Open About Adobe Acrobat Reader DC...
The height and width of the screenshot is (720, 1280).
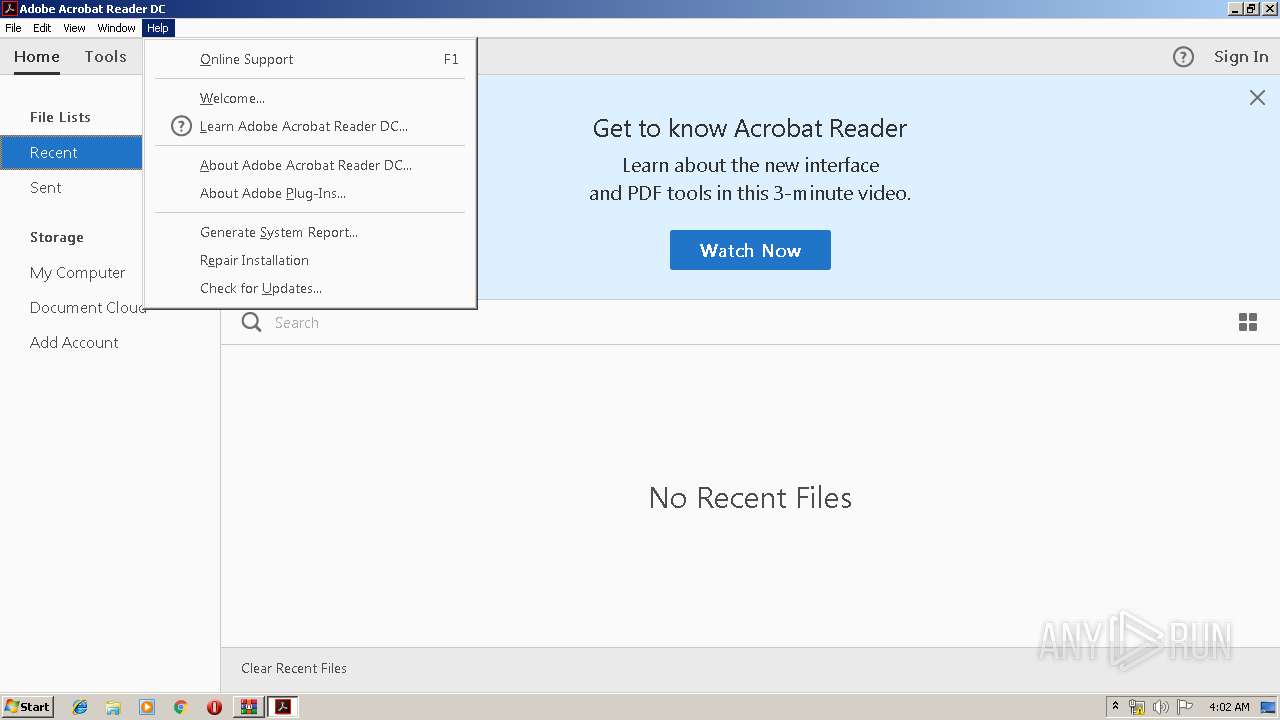point(310,165)
